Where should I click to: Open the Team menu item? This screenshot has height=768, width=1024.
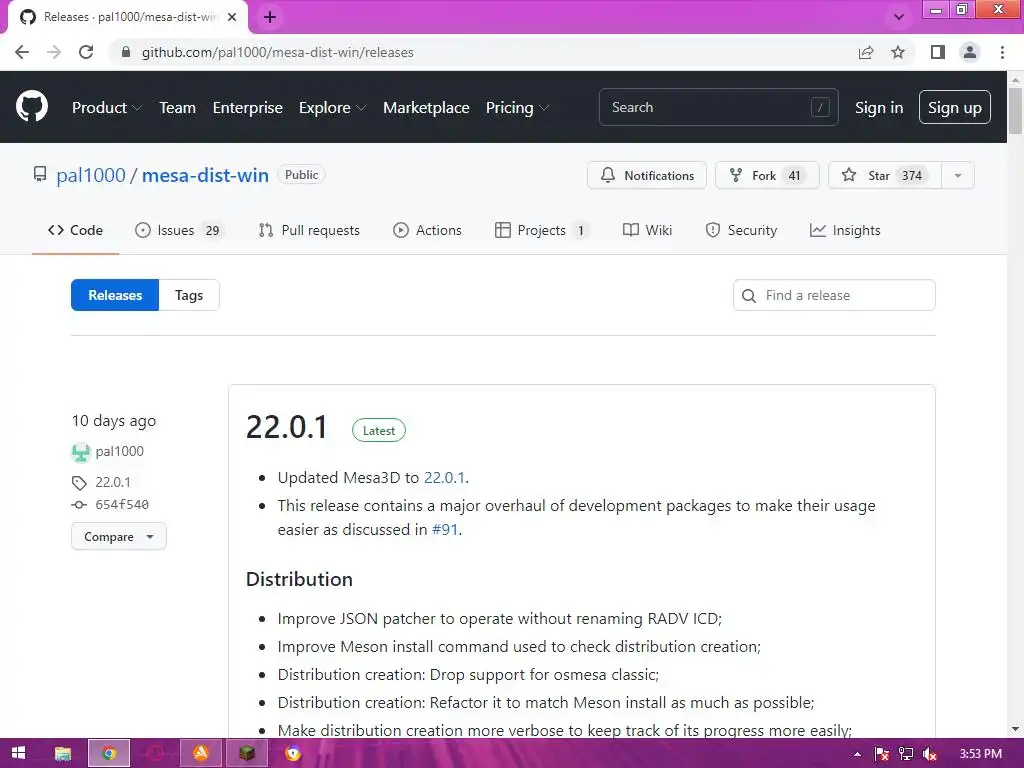tap(177, 107)
